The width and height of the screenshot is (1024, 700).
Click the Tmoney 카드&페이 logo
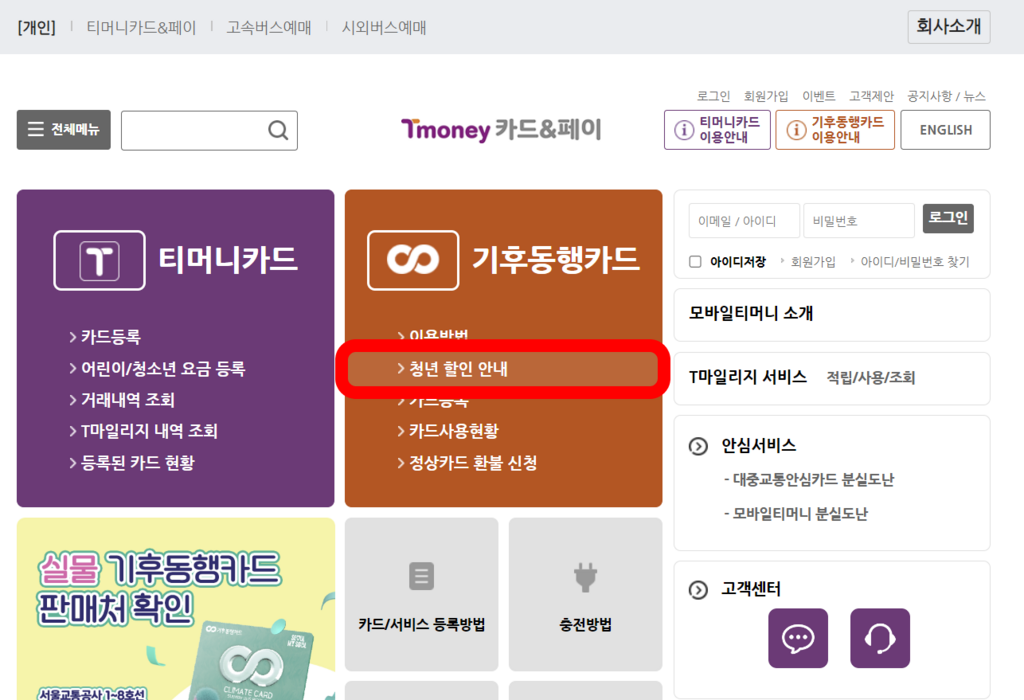click(x=501, y=129)
